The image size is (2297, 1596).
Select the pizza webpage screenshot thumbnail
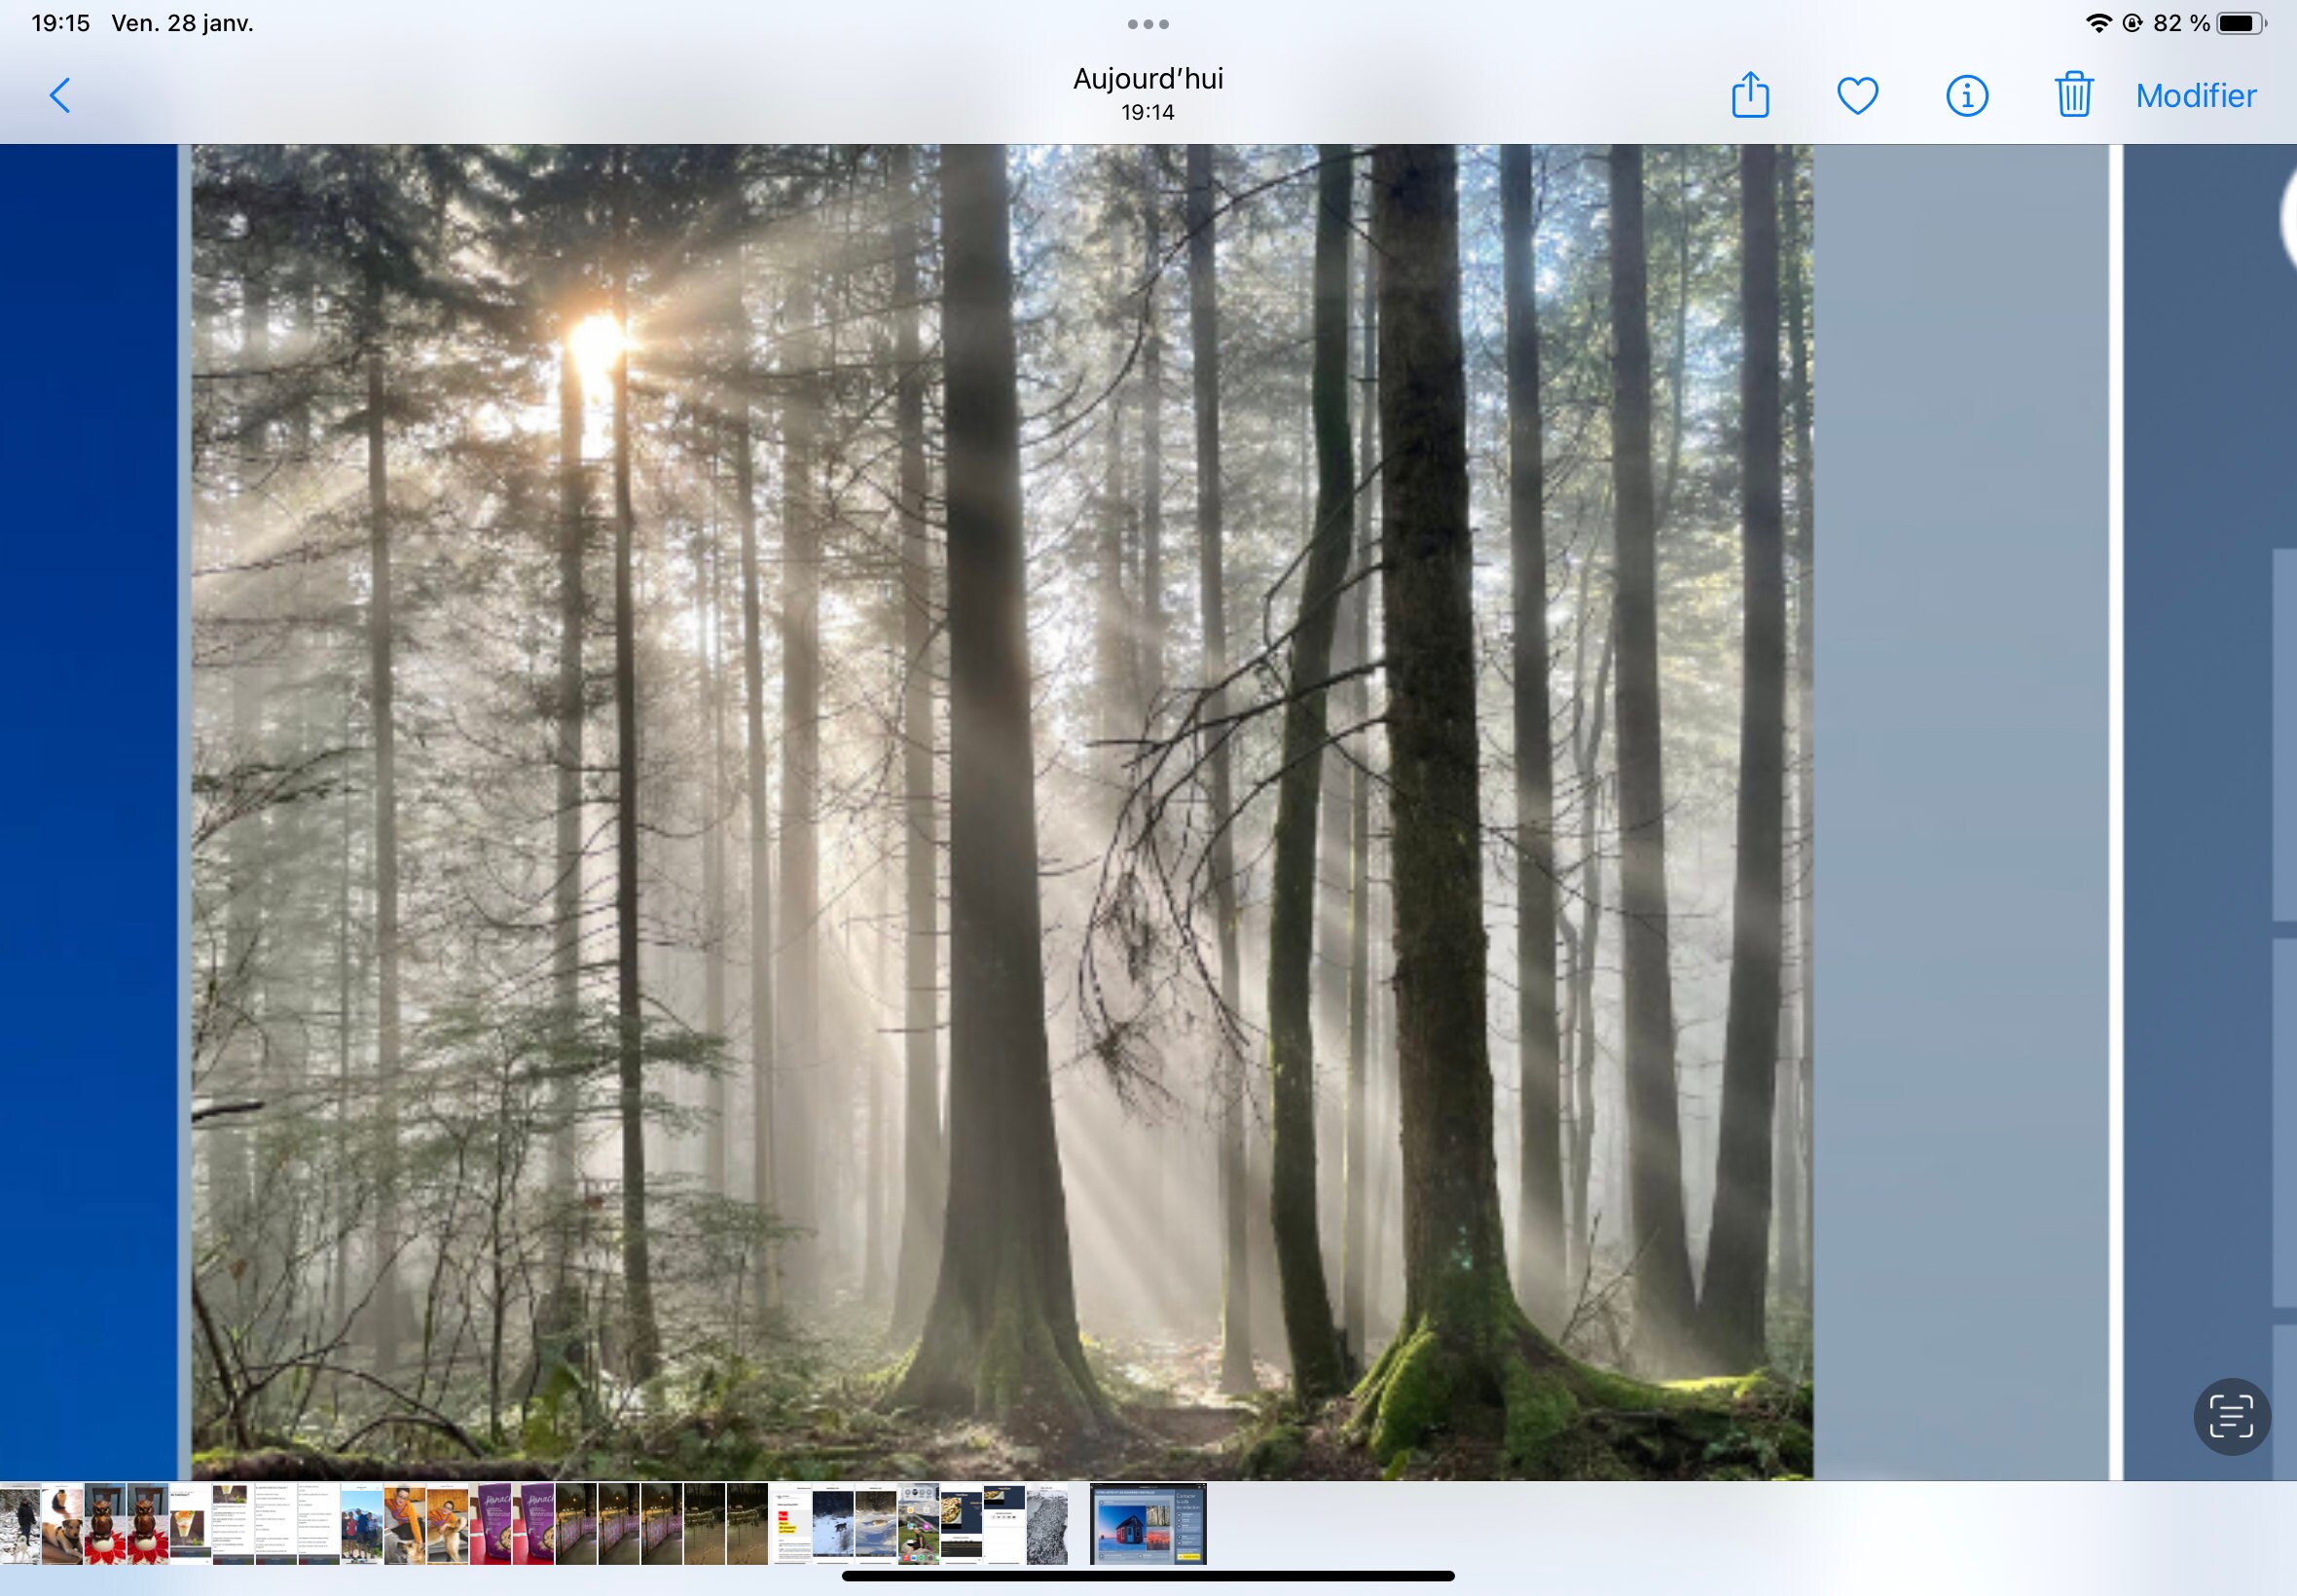coord(961,1524)
